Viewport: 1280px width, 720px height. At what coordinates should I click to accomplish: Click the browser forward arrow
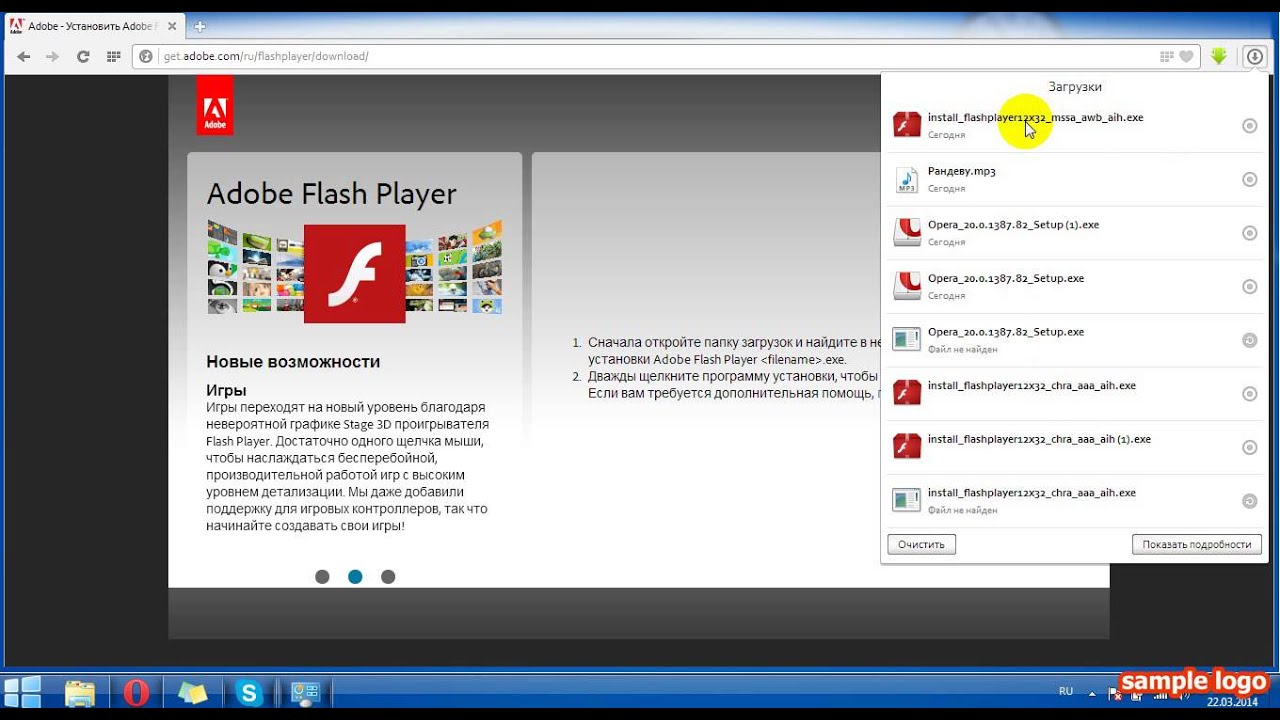tap(52, 56)
